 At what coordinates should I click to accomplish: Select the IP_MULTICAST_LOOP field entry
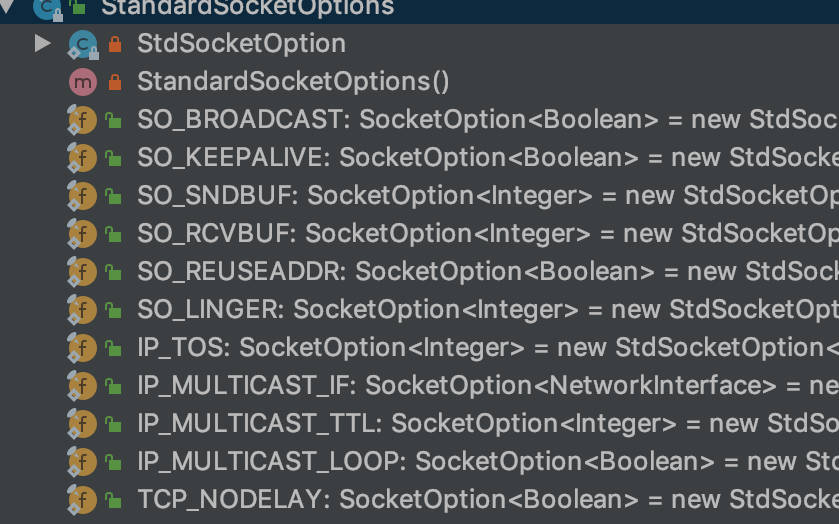pyautogui.click(x=420, y=462)
